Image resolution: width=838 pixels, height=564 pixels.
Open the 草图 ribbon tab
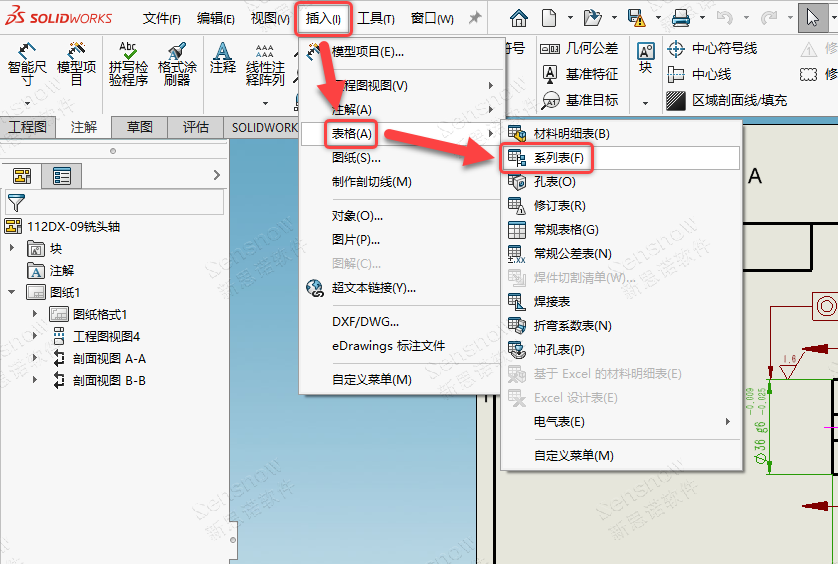[x=139, y=127]
